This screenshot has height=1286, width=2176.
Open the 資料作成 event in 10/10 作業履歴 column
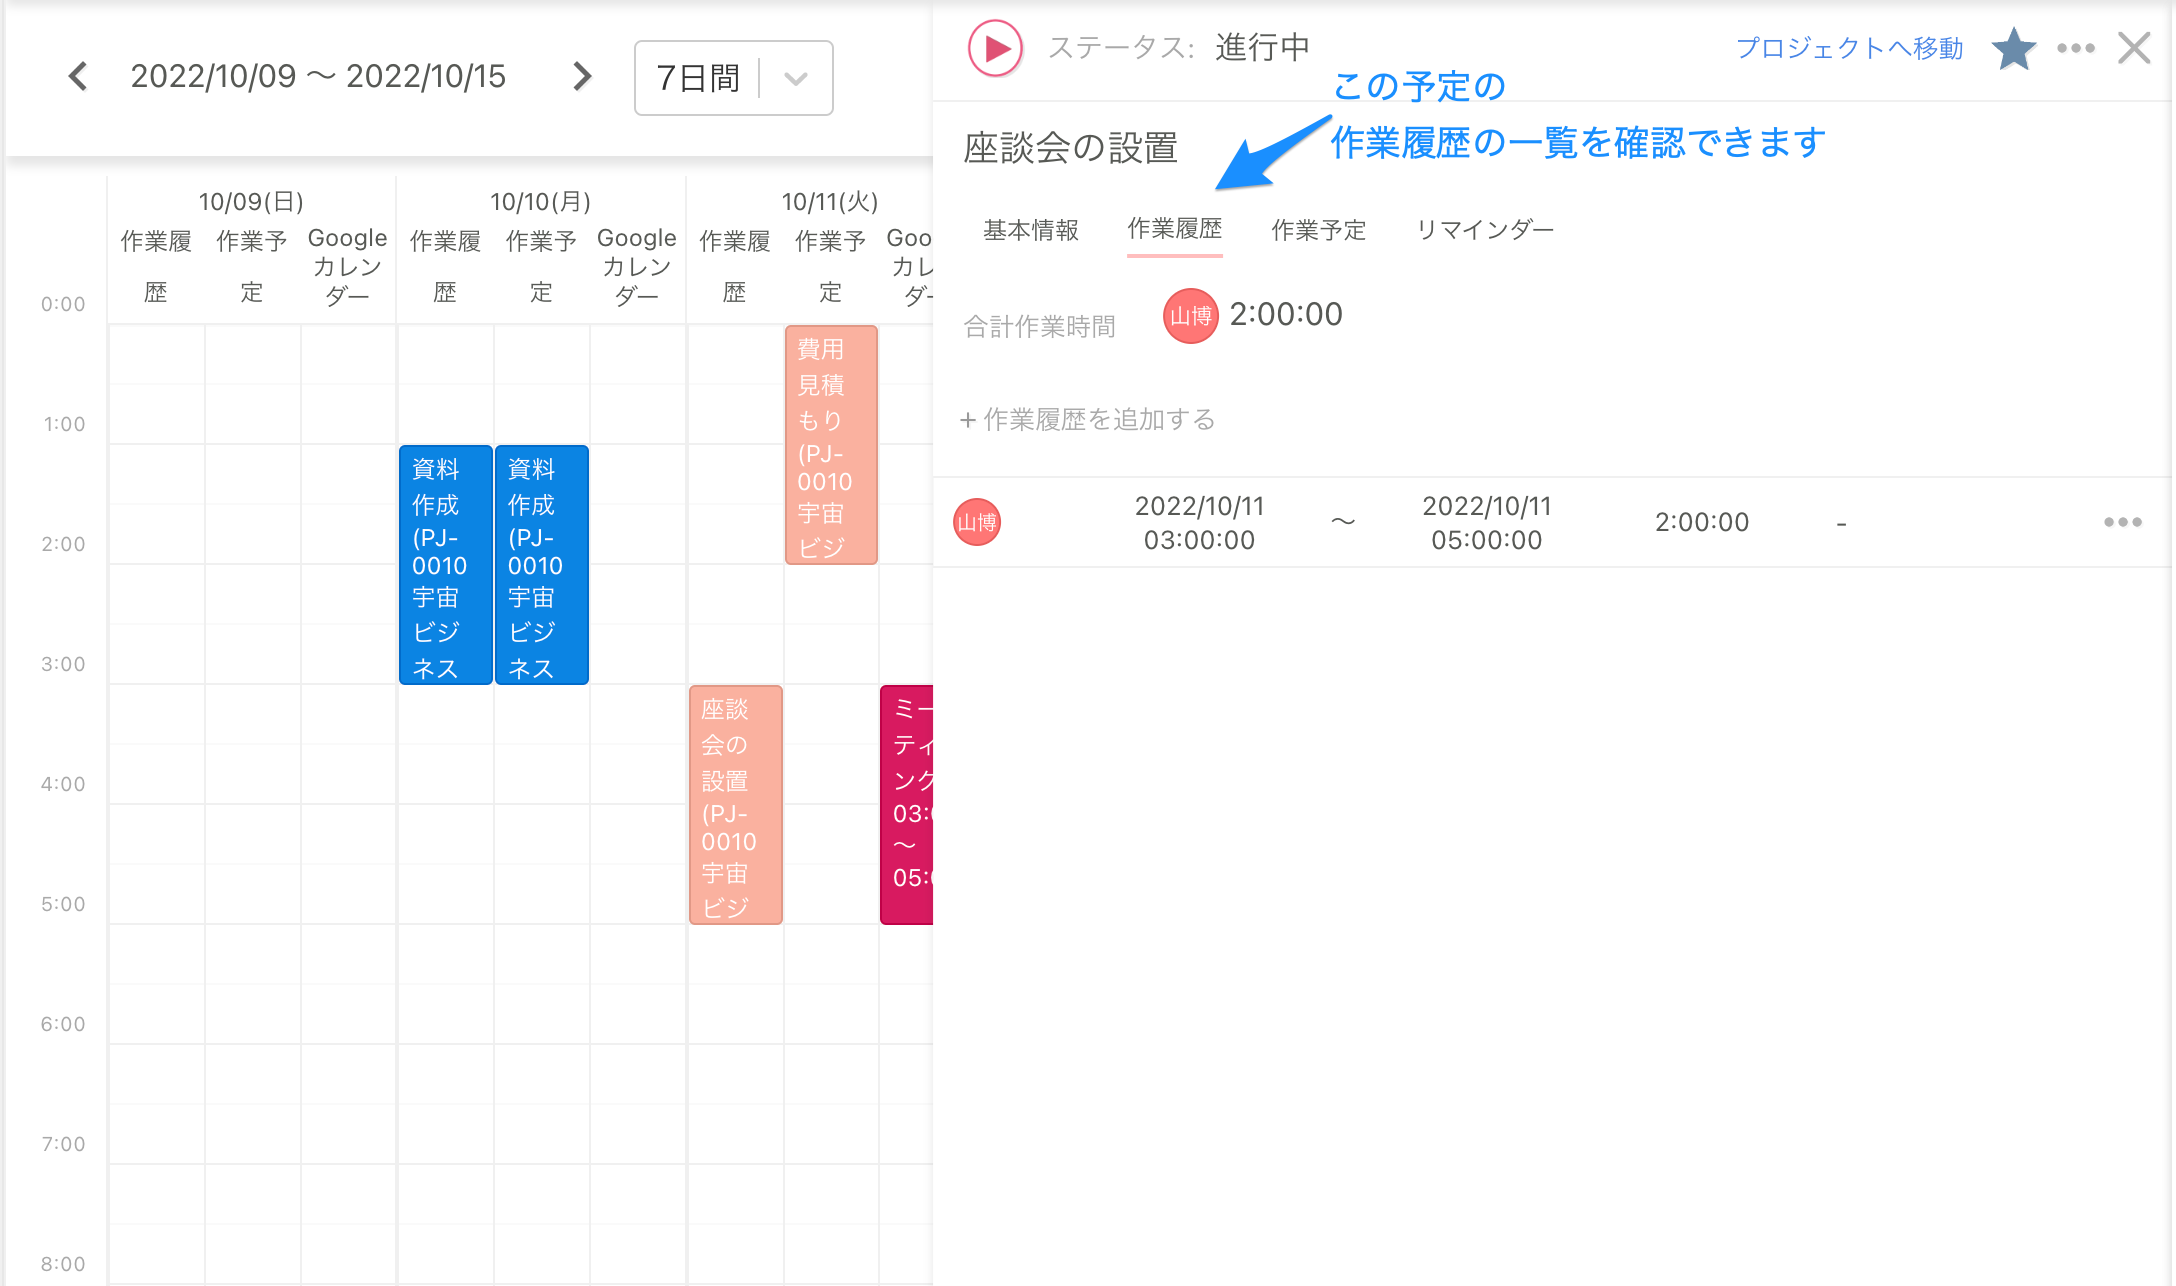(446, 565)
